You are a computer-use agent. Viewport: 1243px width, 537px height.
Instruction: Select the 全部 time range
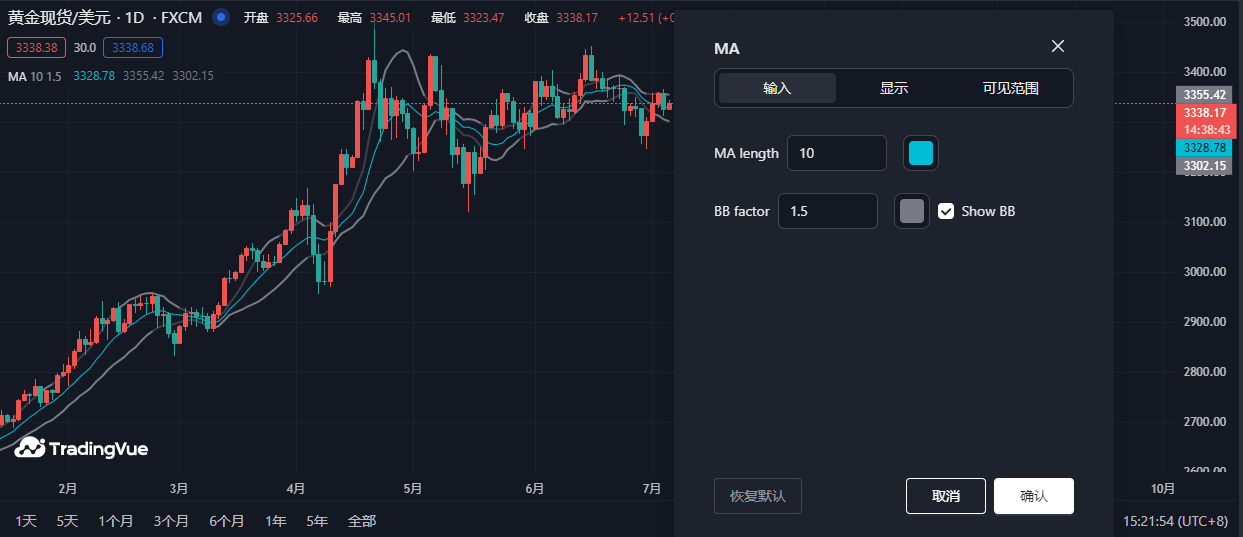pos(361,521)
